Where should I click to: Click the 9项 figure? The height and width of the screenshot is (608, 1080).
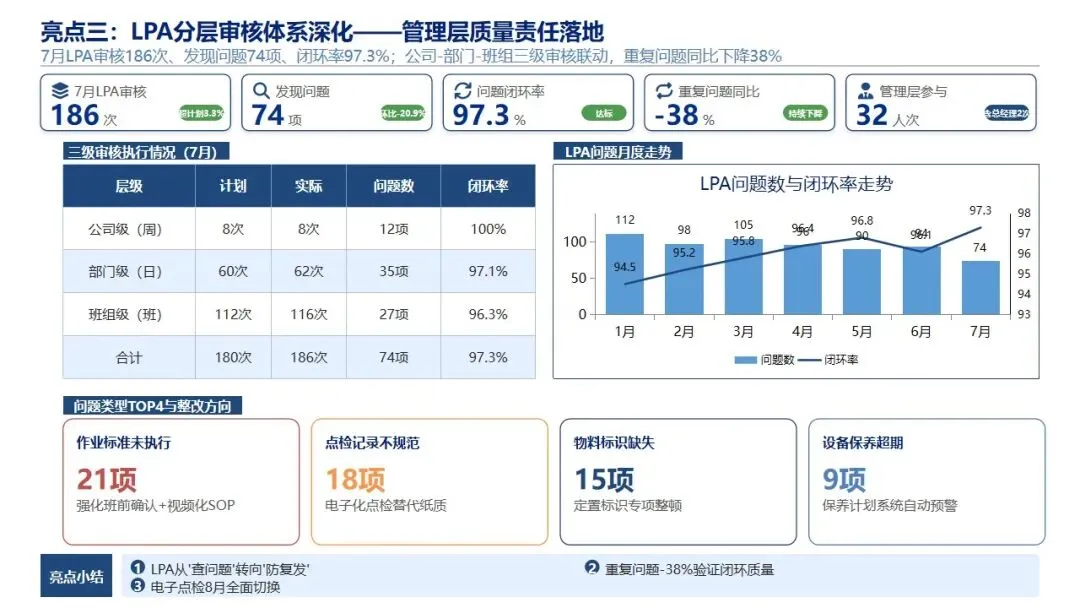coord(844,479)
